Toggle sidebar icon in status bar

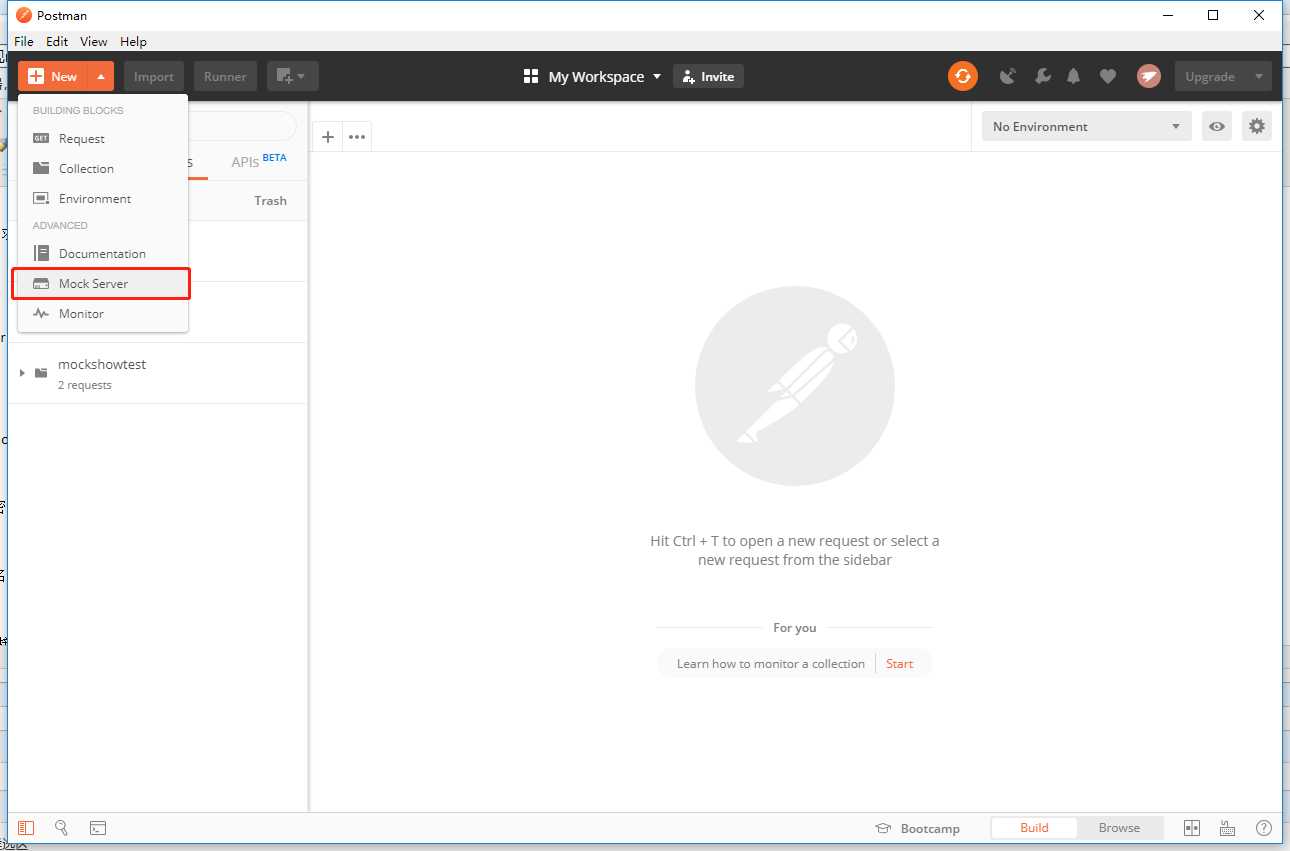27,828
